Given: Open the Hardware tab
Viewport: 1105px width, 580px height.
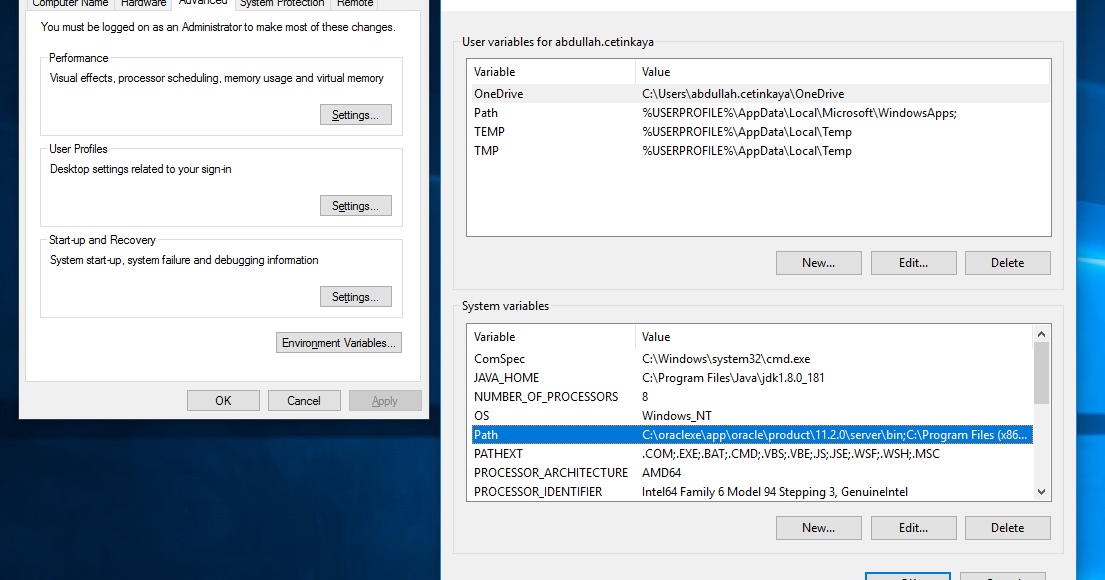Looking at the screenshot, I should pos(143,4).
